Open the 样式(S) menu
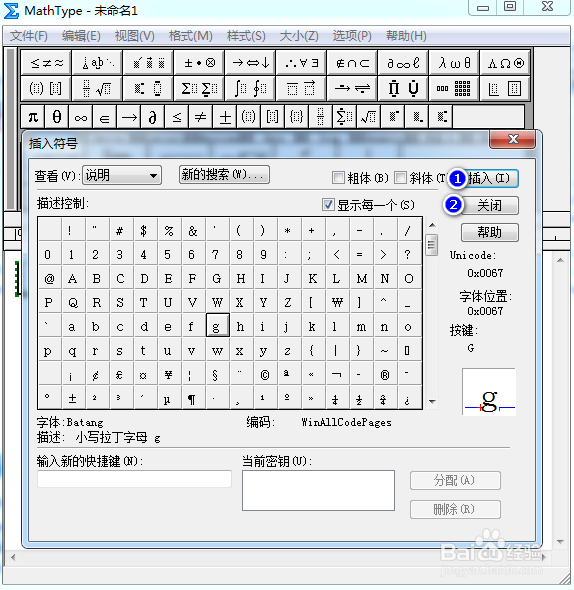The image size is (574, 590). (x=246, y=36)
